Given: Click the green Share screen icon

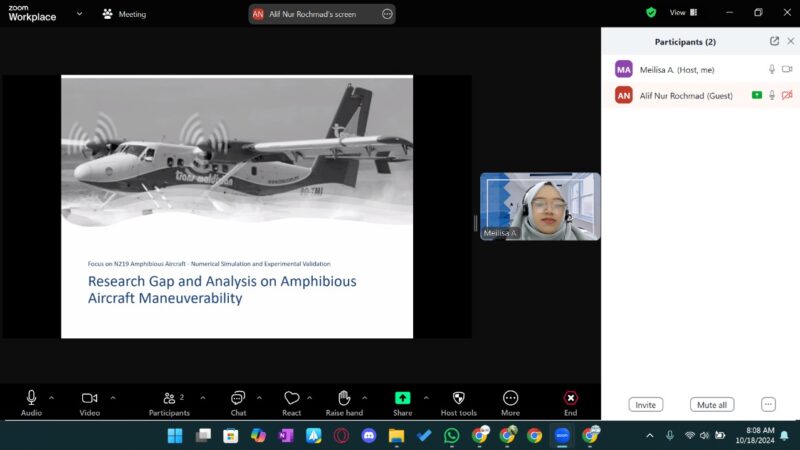Looking at the screenshot, I should [x=402, y=398].
